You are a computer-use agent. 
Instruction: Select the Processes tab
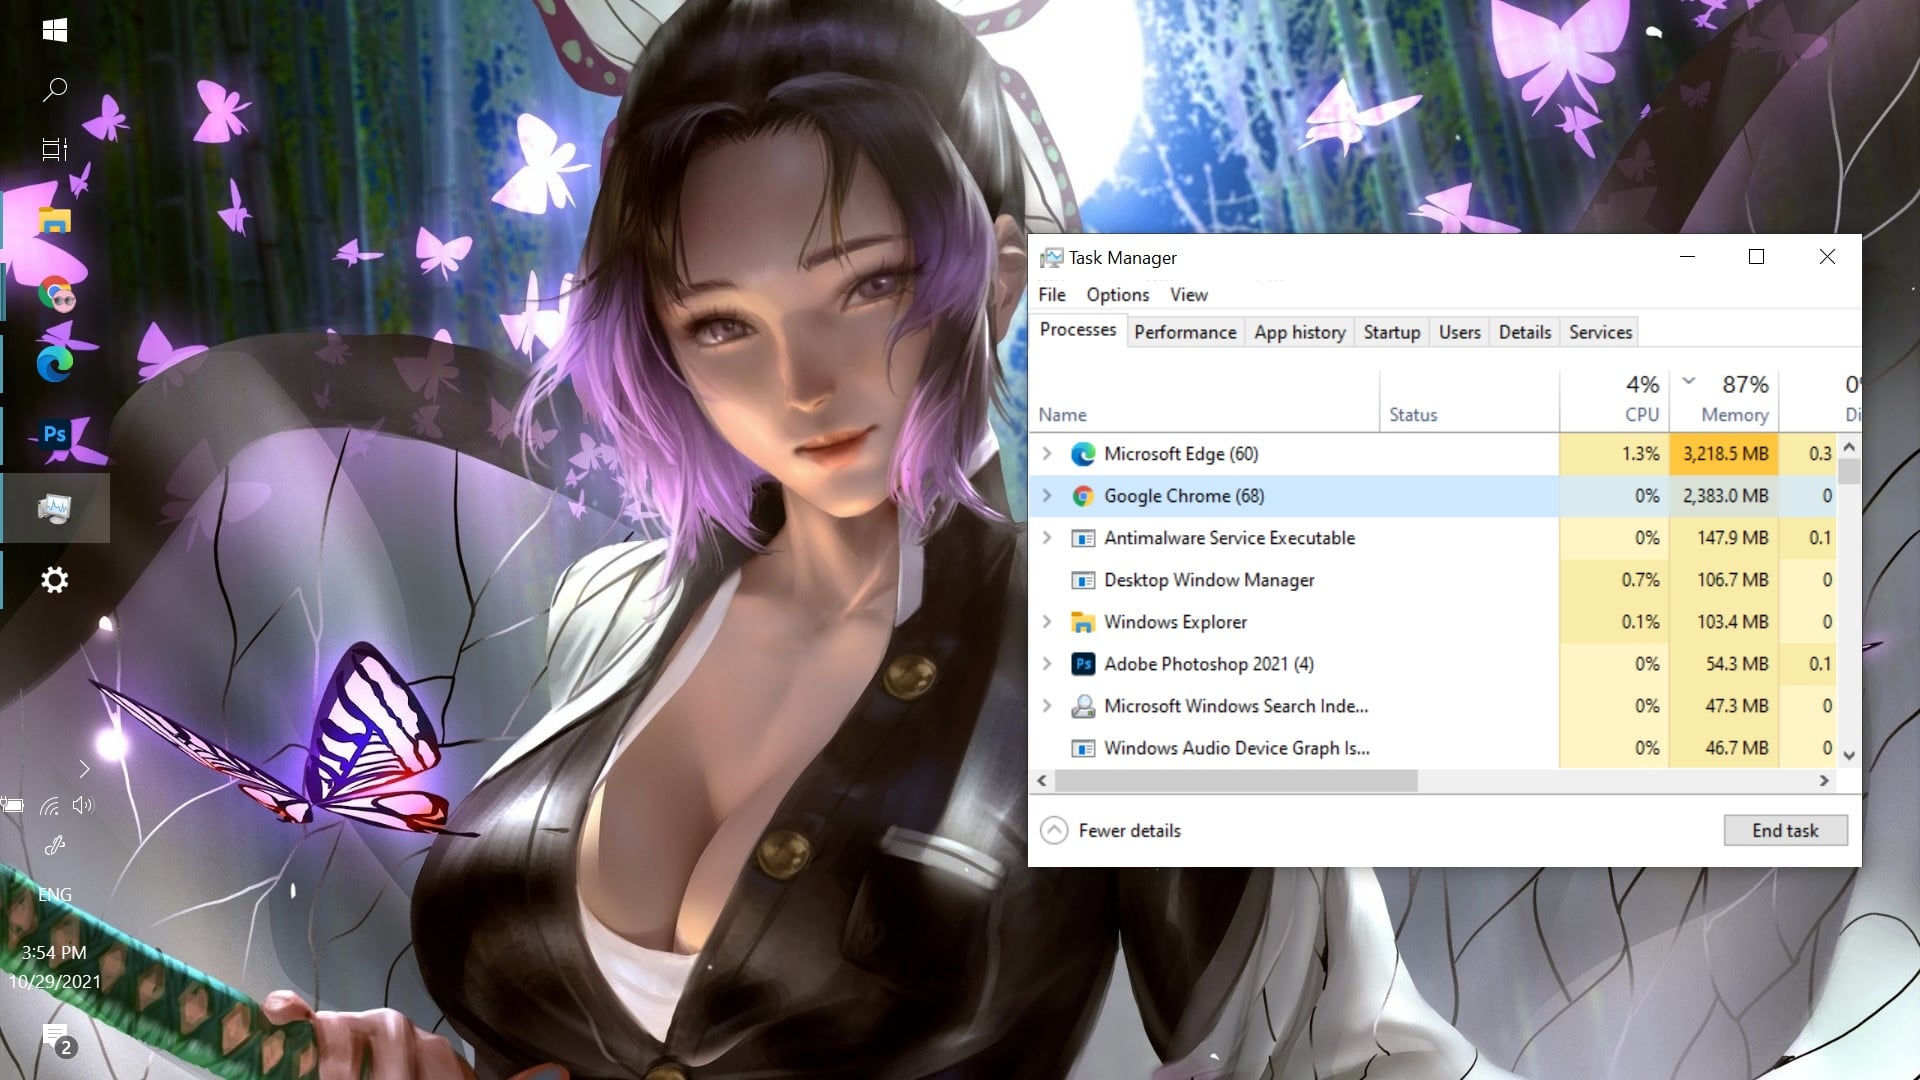click(1078, 330)
